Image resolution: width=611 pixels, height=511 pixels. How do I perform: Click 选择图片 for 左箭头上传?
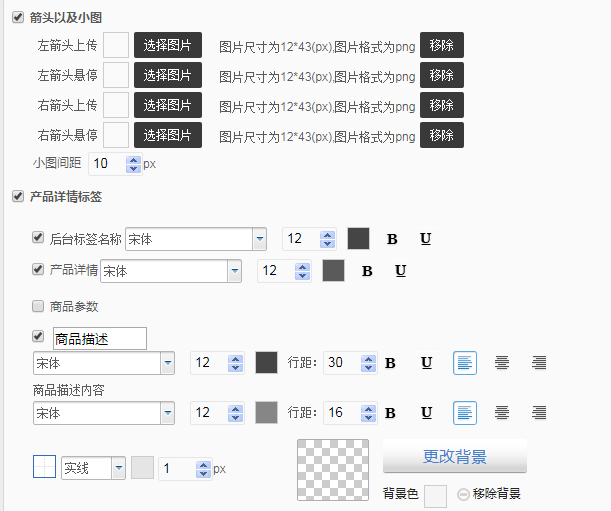(168, 45)
